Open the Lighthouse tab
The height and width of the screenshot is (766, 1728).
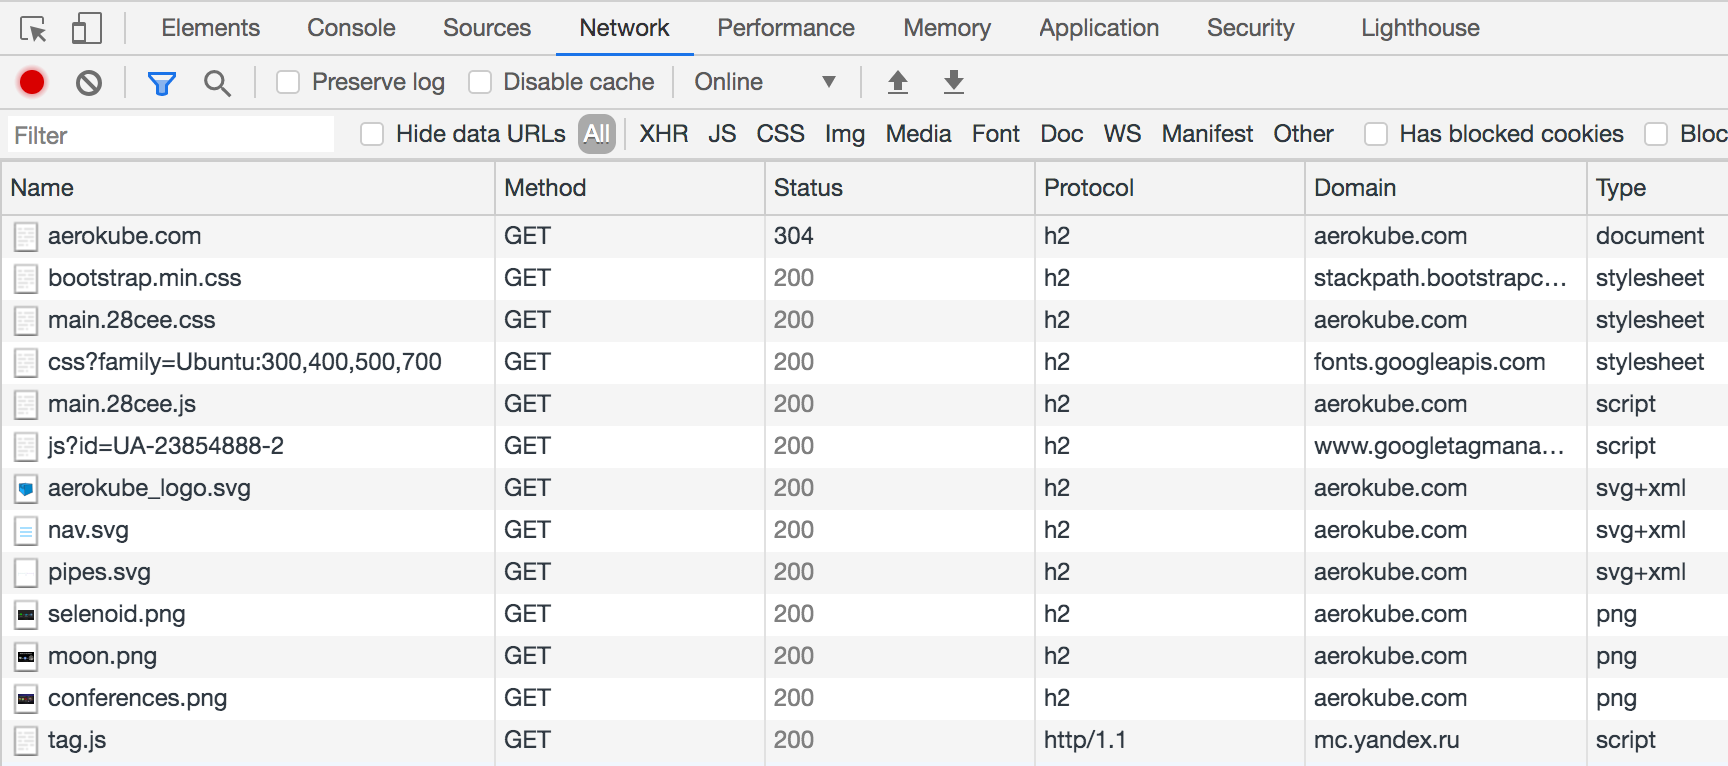click(x=1420, y=28)
